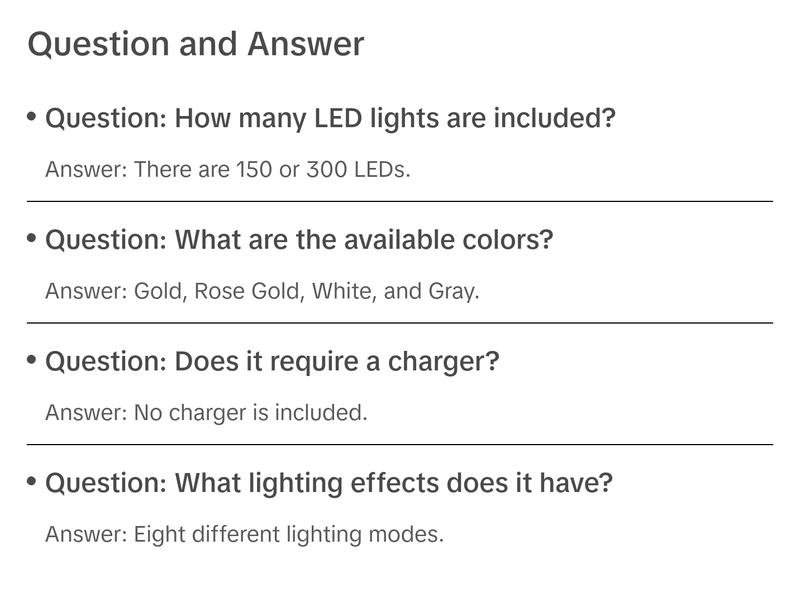This screenshot has height=598, width=800.
Task: Expand the "Does it require a charger?" question
Action: click(x=271, y=361)
